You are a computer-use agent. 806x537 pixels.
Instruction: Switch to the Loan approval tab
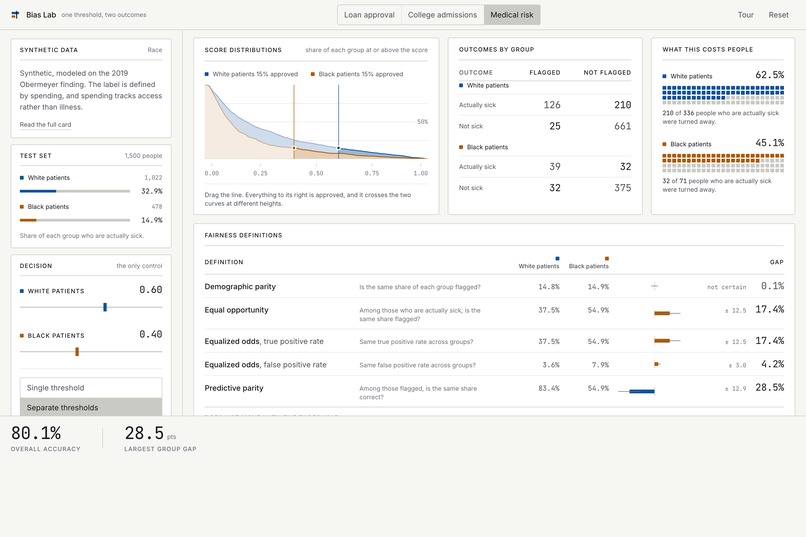click(x=369, y=15)
